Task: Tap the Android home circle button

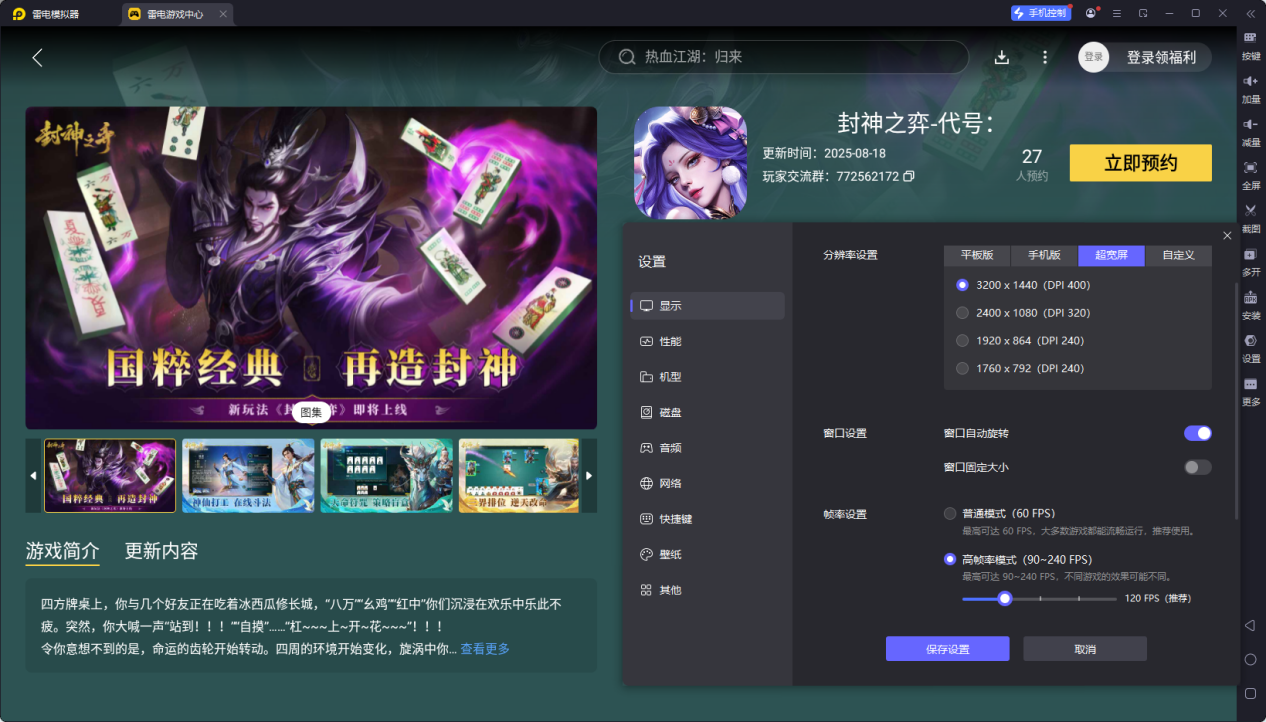Action: click(1250, 659)
